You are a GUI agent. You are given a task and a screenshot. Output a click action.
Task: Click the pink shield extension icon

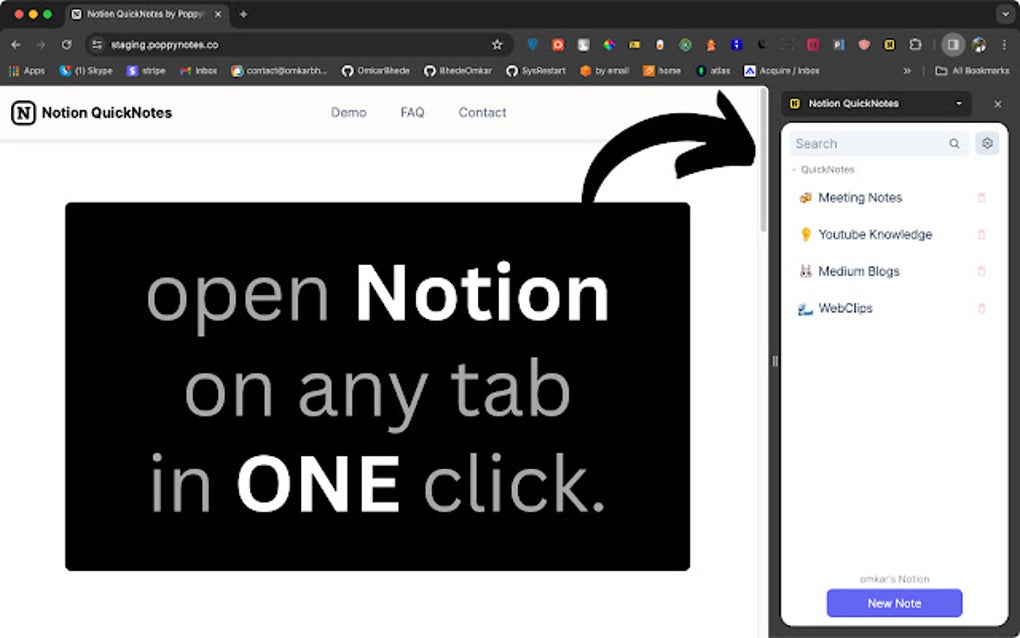pos(864,44)
